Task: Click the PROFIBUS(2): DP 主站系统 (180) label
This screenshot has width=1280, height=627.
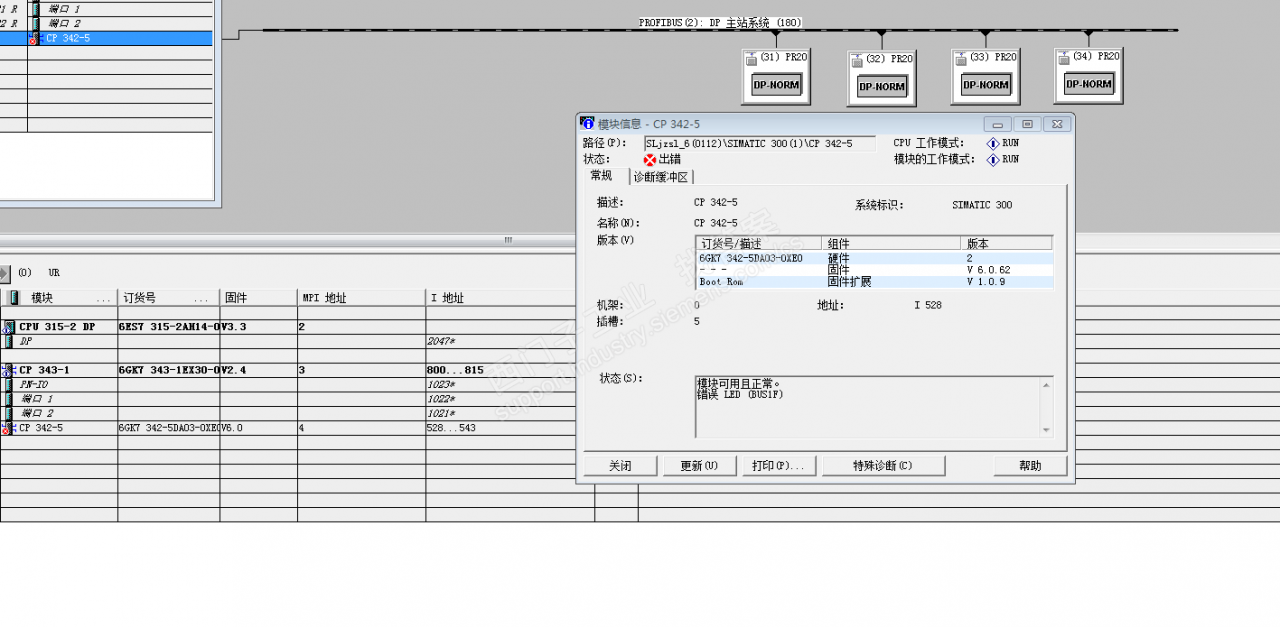Action: [x=720, y=22]
